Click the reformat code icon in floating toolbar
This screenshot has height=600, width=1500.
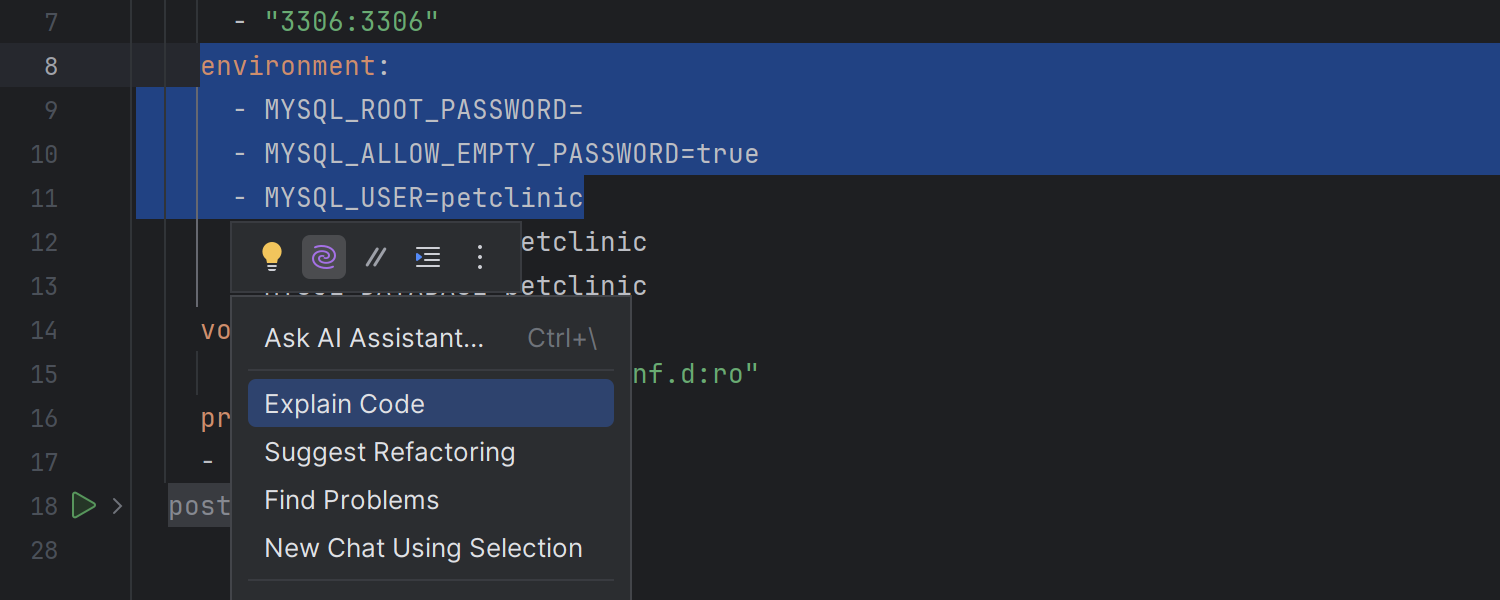pos(428,257)
